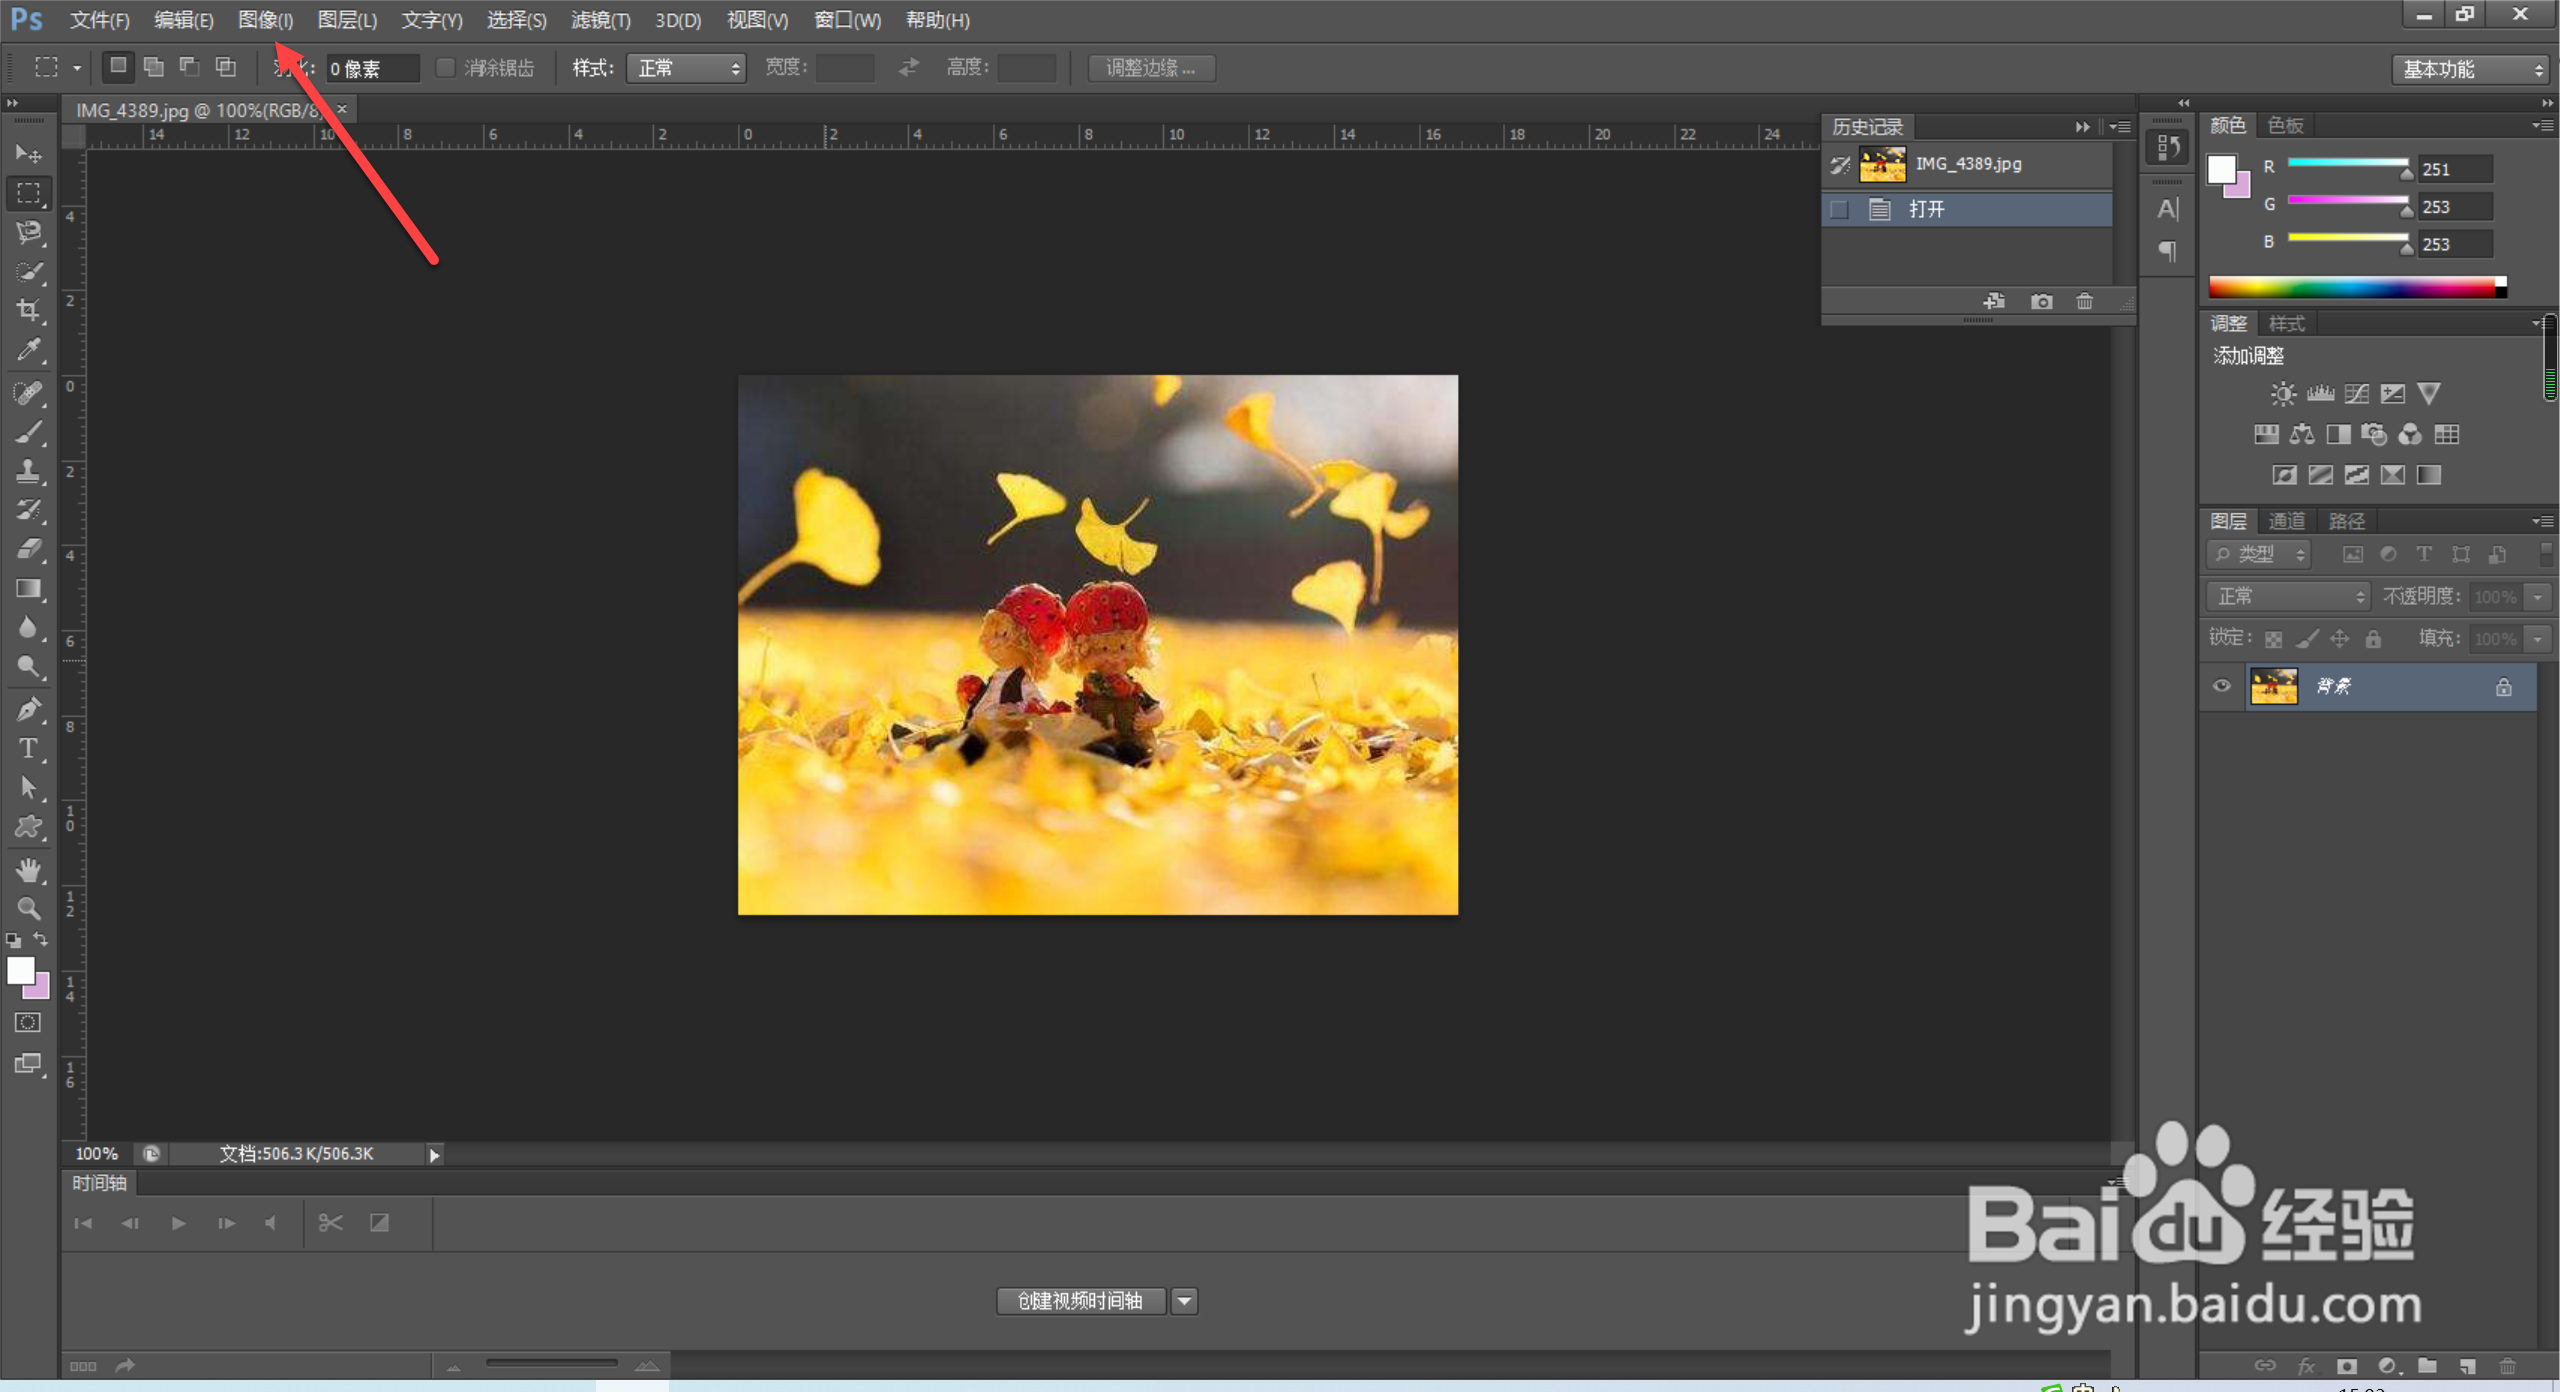This screenshot has width=2560, height=1392.
Task: Select the Eyedropper tool
Action: (x=28, y=350)
